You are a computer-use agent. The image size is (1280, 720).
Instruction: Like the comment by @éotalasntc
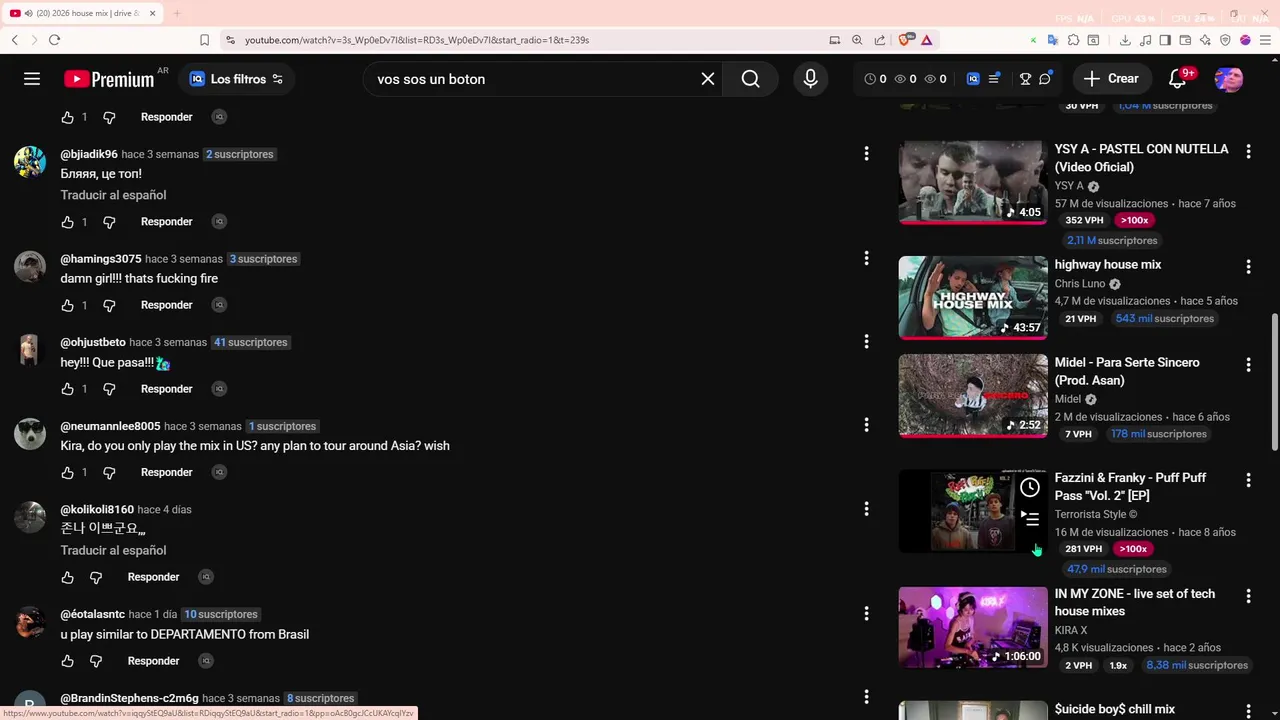[x=68, y=661]
